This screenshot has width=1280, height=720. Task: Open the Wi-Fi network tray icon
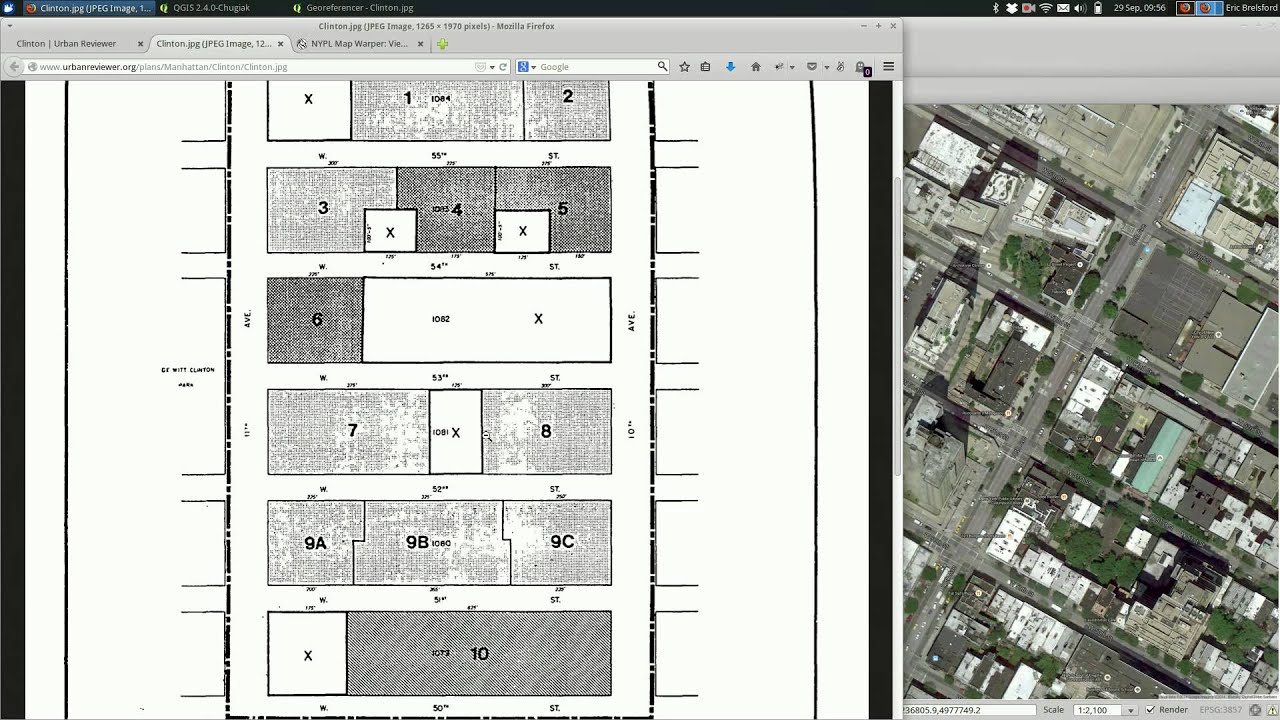[x=1046, y=8]
